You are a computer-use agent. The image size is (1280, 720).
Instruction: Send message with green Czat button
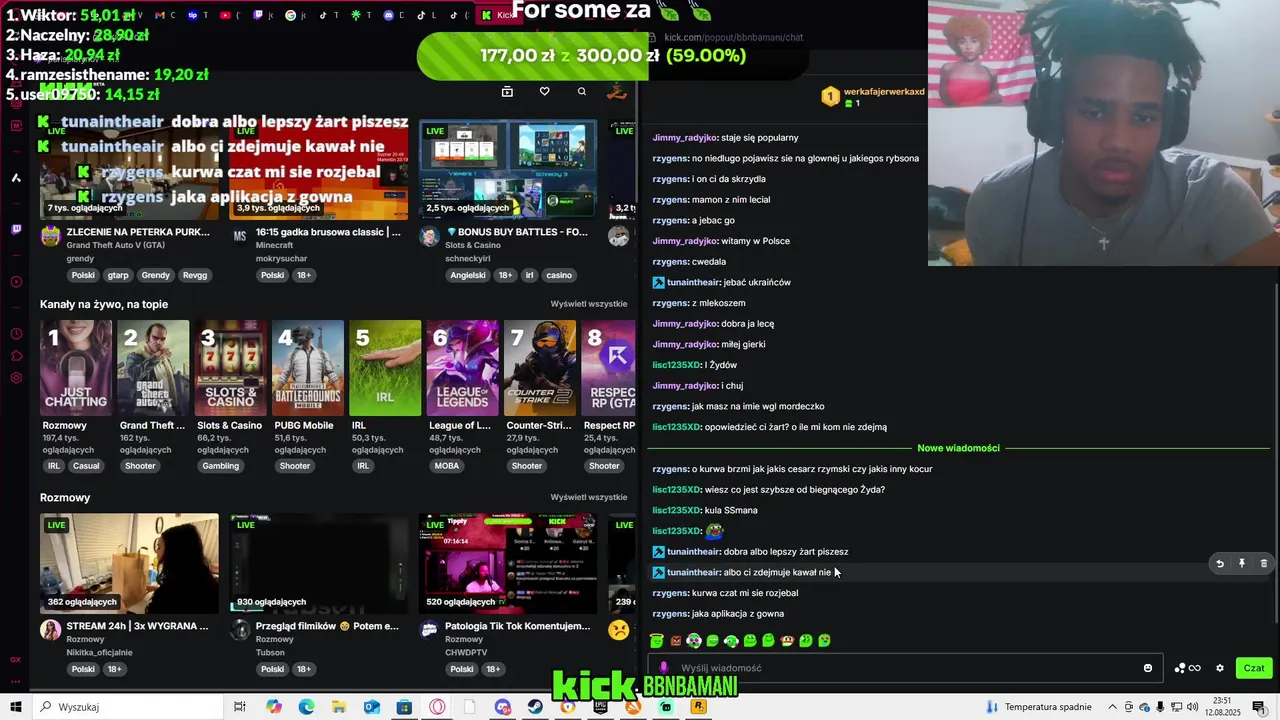[1254, 668]
